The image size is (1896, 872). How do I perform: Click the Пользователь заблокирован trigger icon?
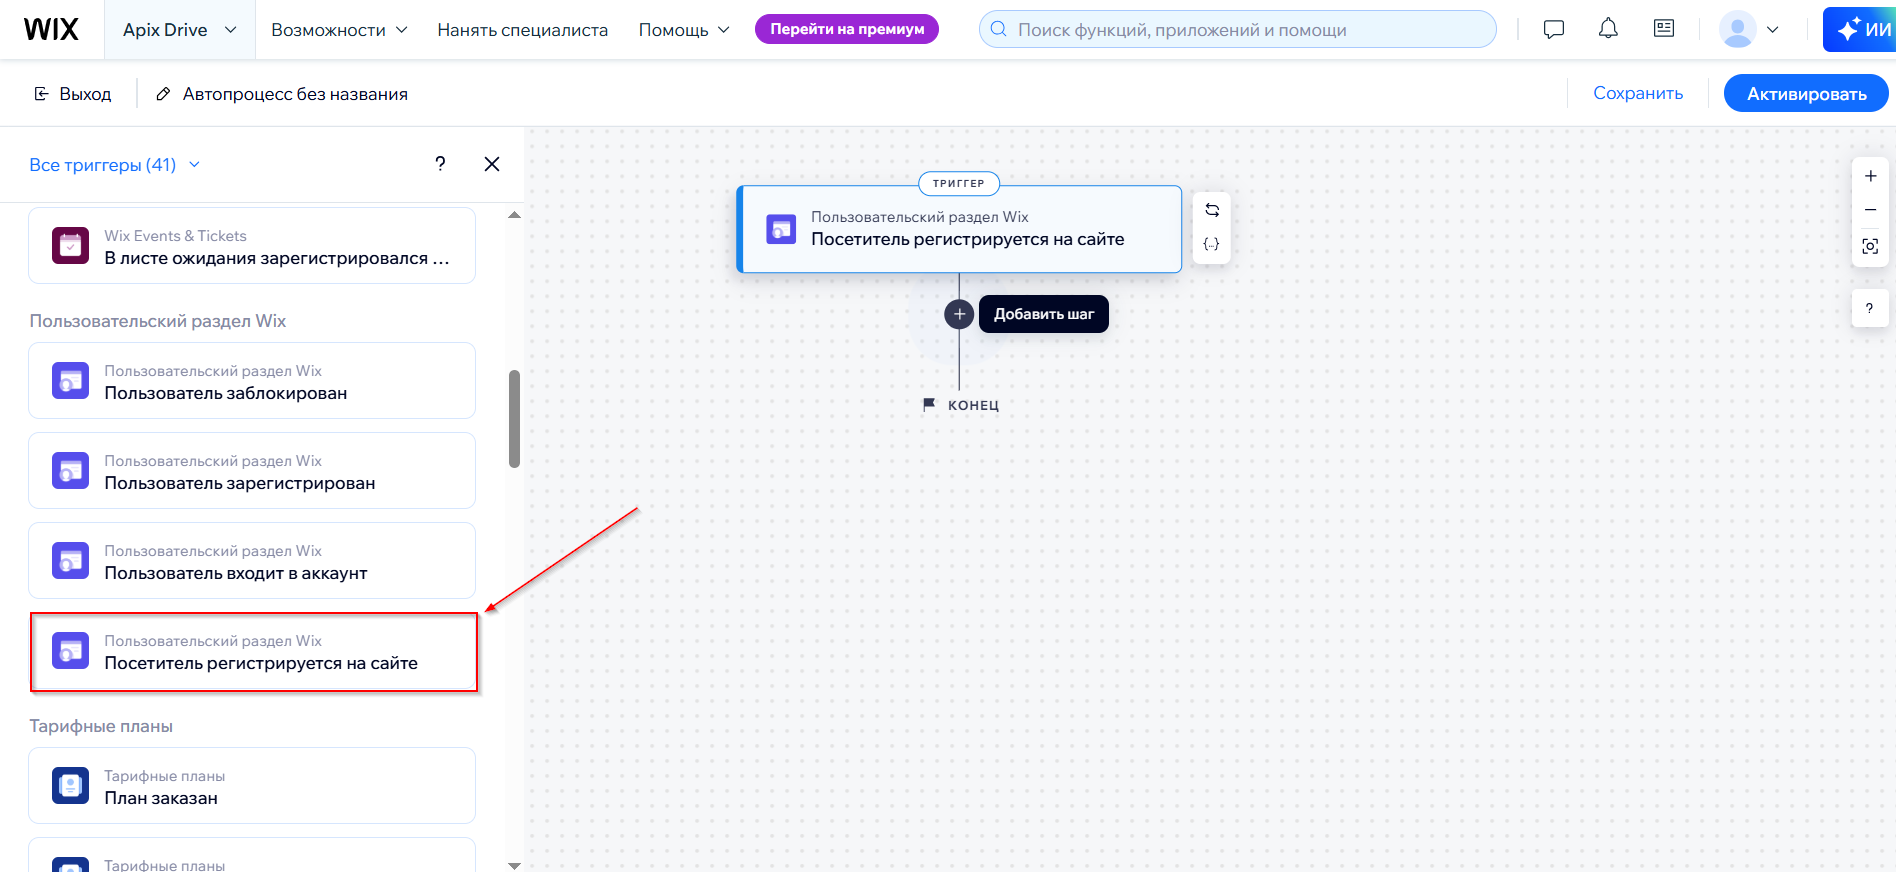(71, 381)
